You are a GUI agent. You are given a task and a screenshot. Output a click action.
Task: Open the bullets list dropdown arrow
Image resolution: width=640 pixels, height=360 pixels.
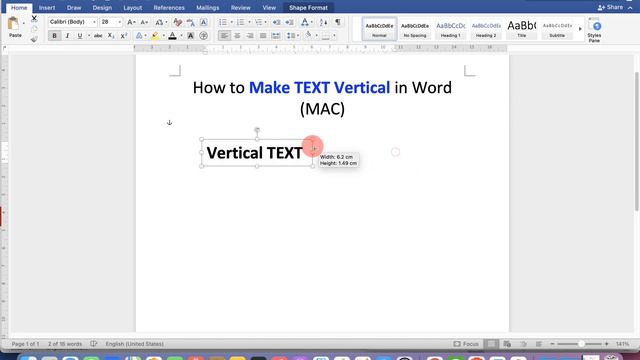(232, 22)
